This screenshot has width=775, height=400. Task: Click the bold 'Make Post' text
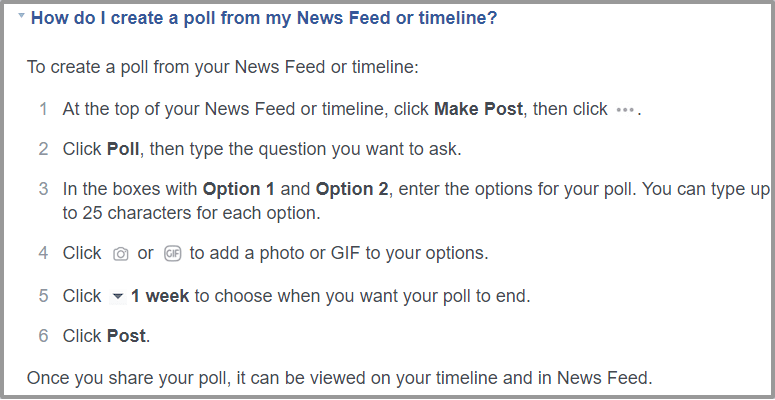[478, 109]
